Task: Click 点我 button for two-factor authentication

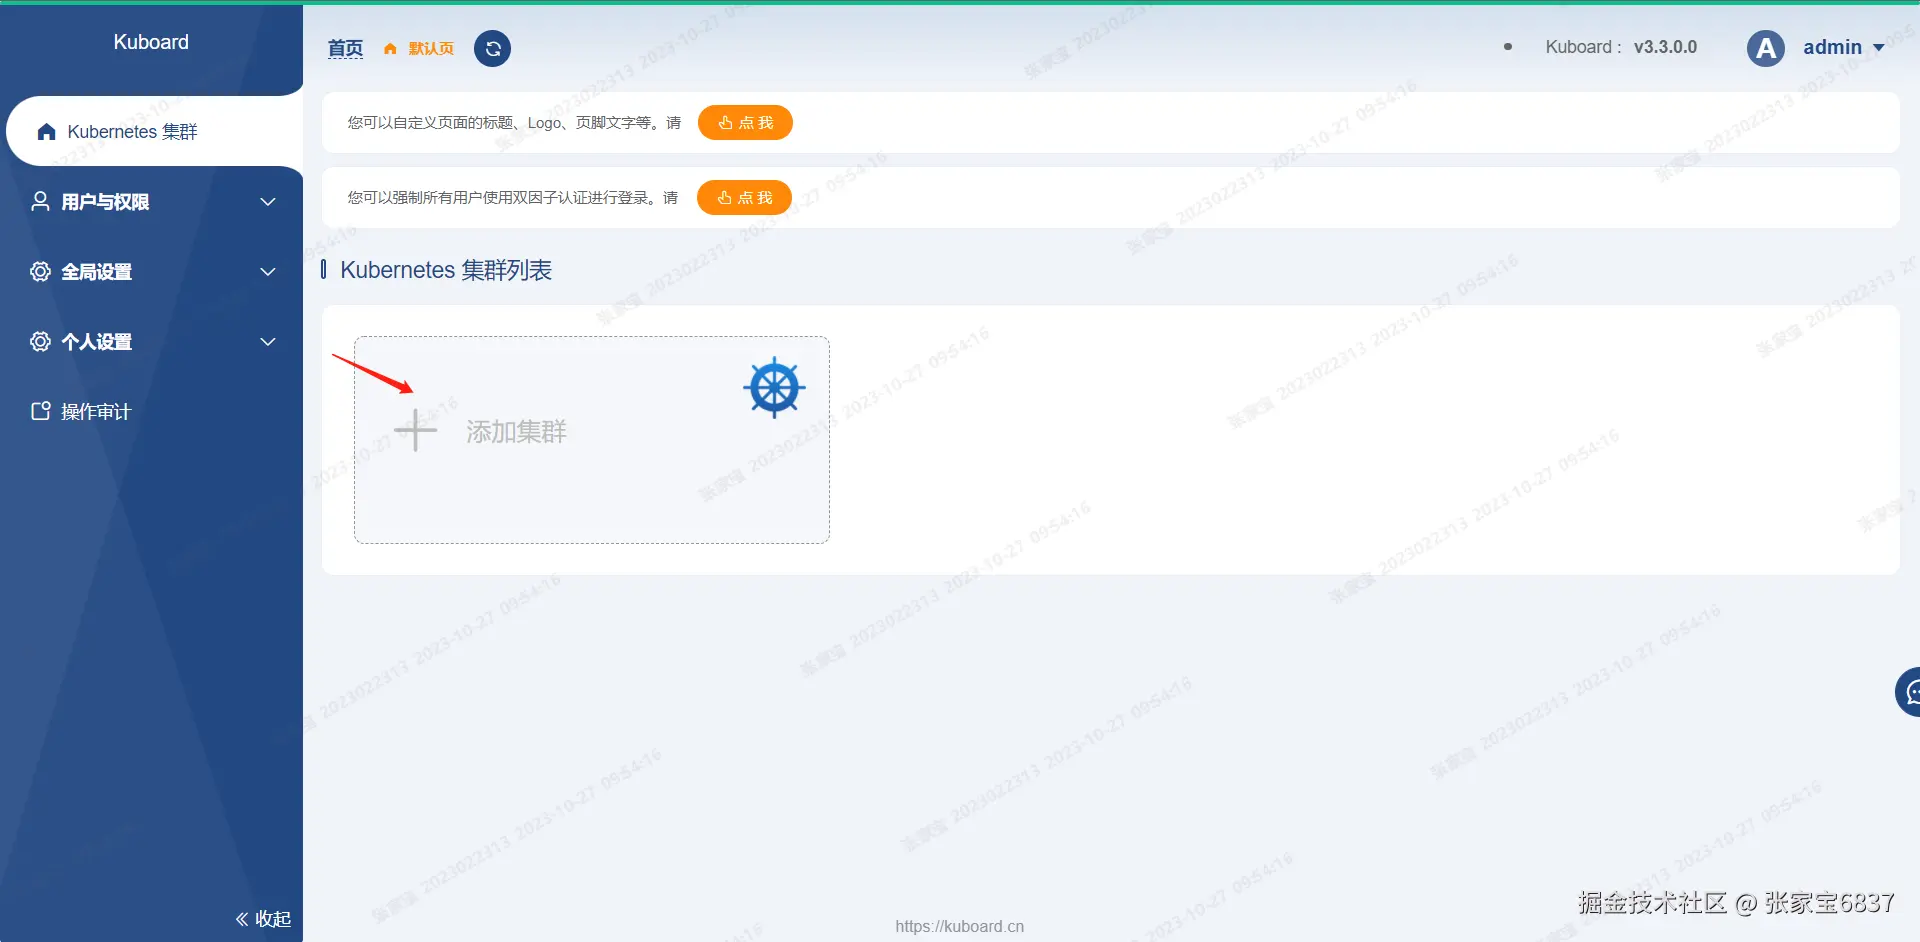Action: pyautogui.click(x=744, y=198)
